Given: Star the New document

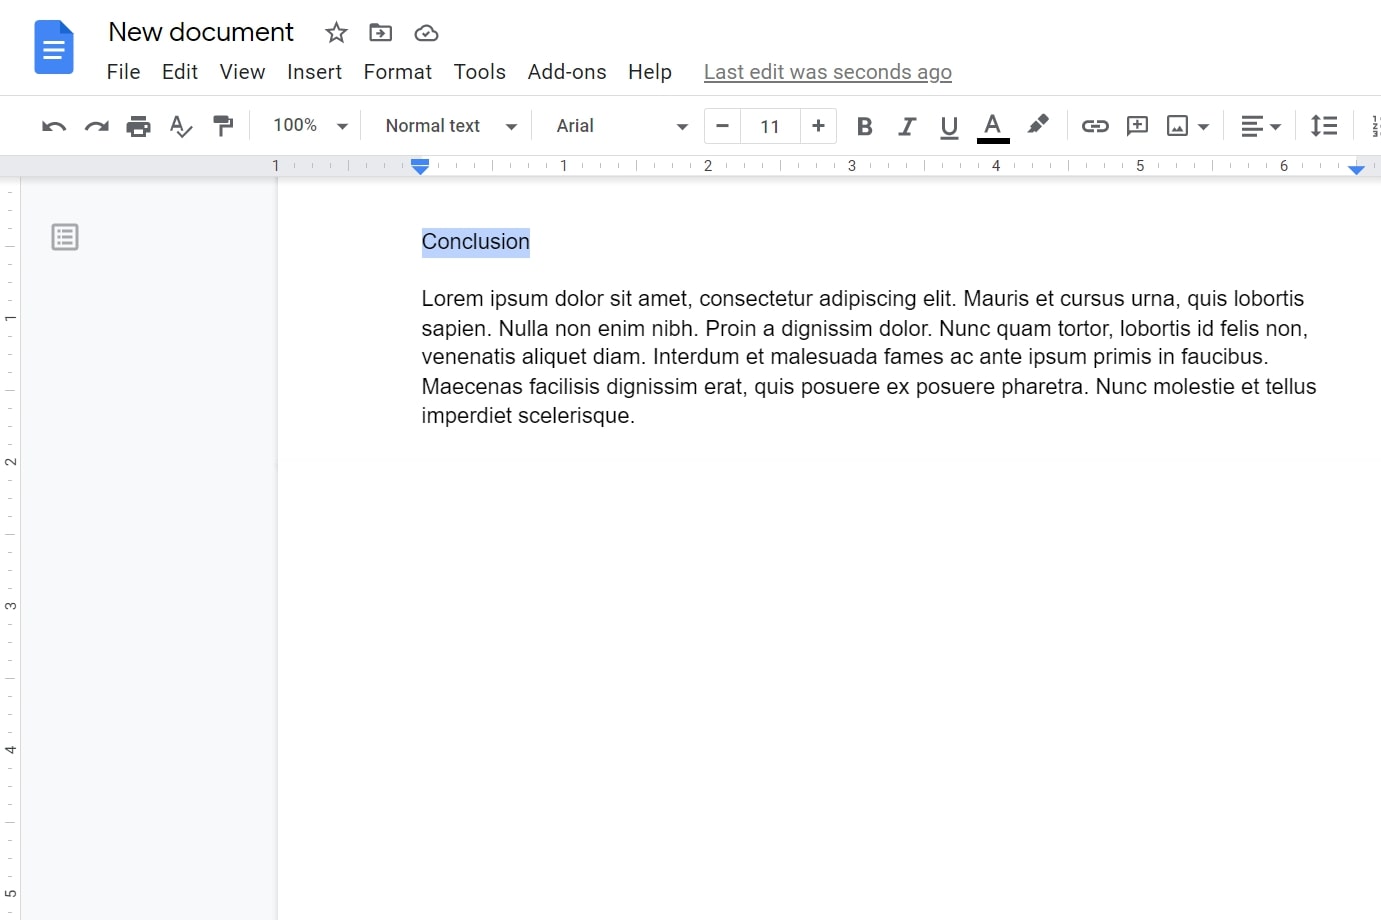Looking at the screenshot, I should (x=336, y=32).
